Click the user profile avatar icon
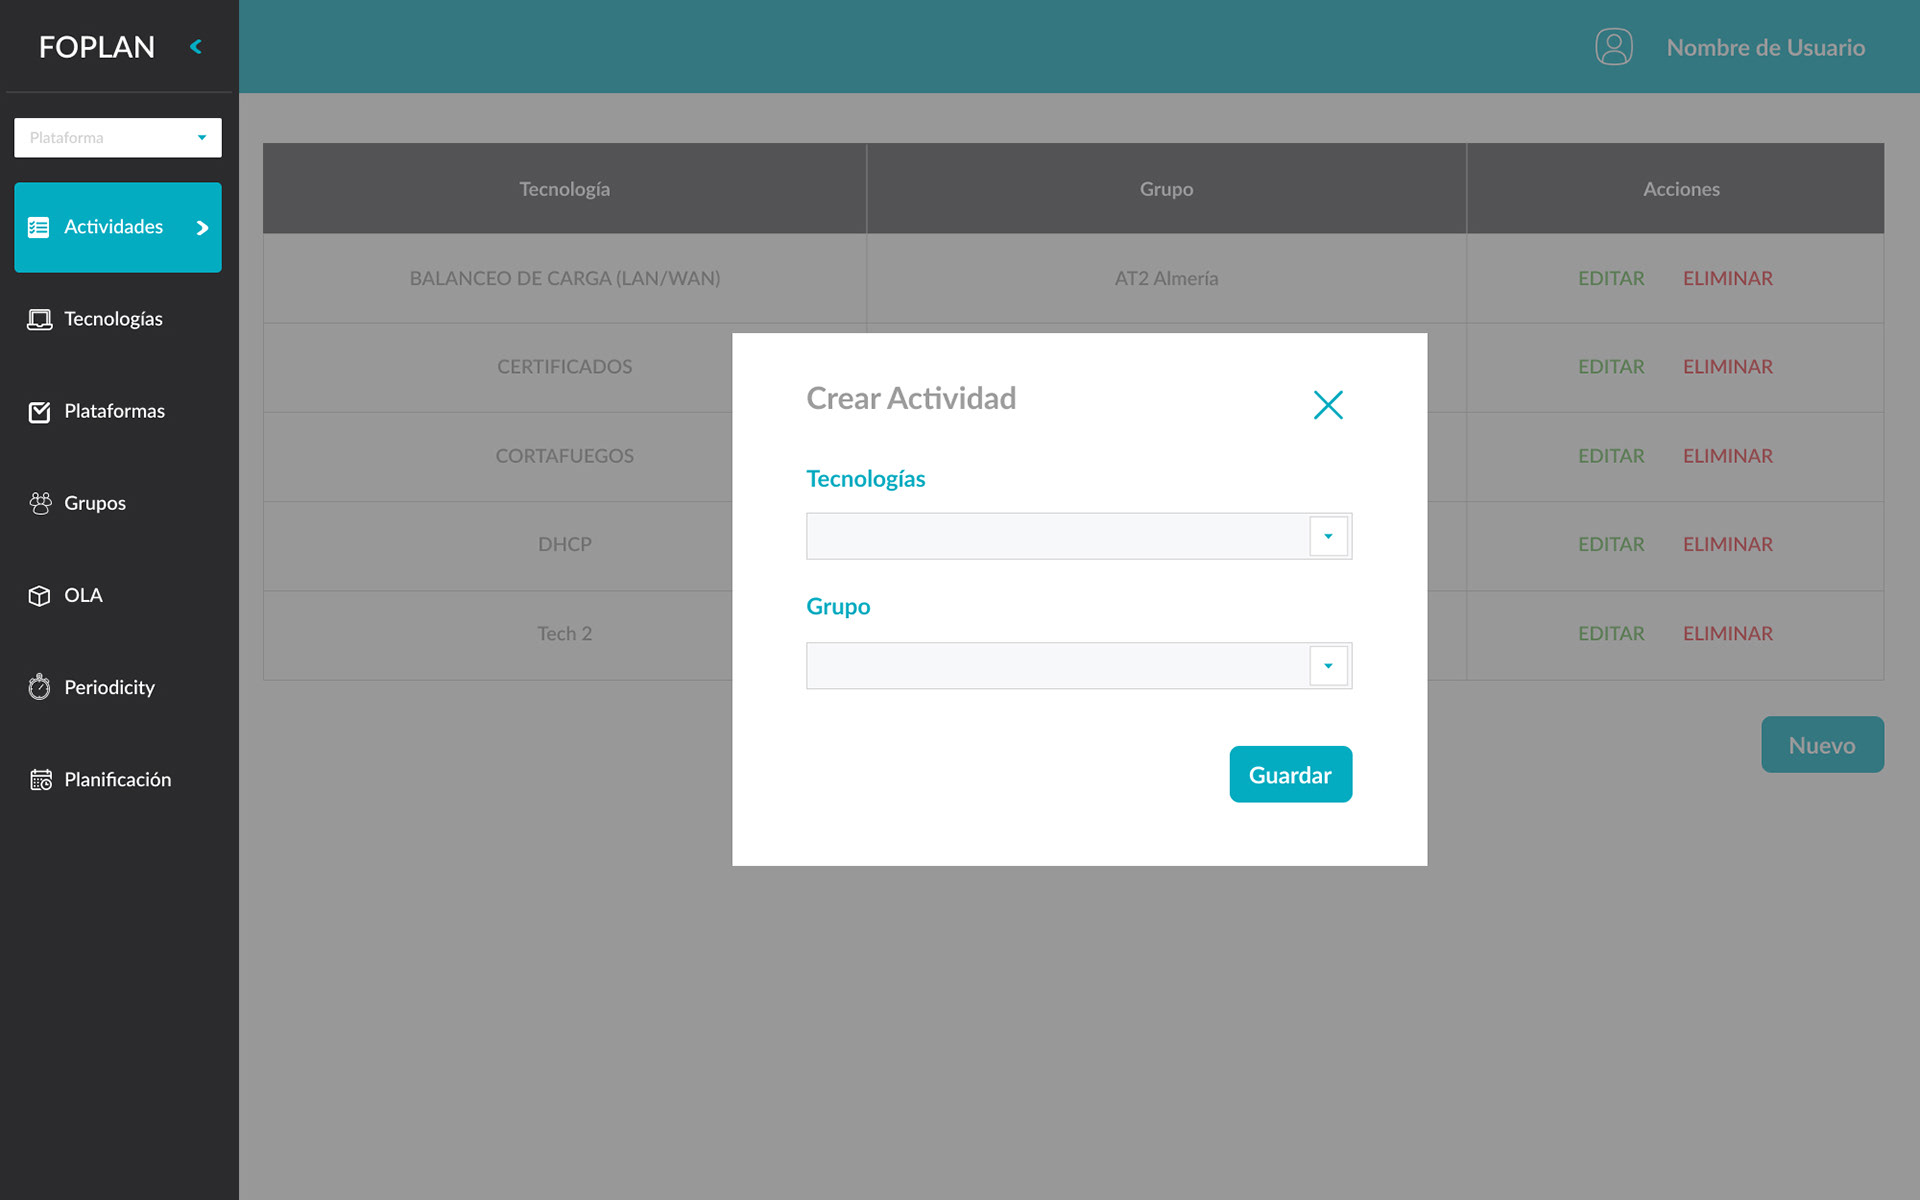 [x=1613, y=47]
